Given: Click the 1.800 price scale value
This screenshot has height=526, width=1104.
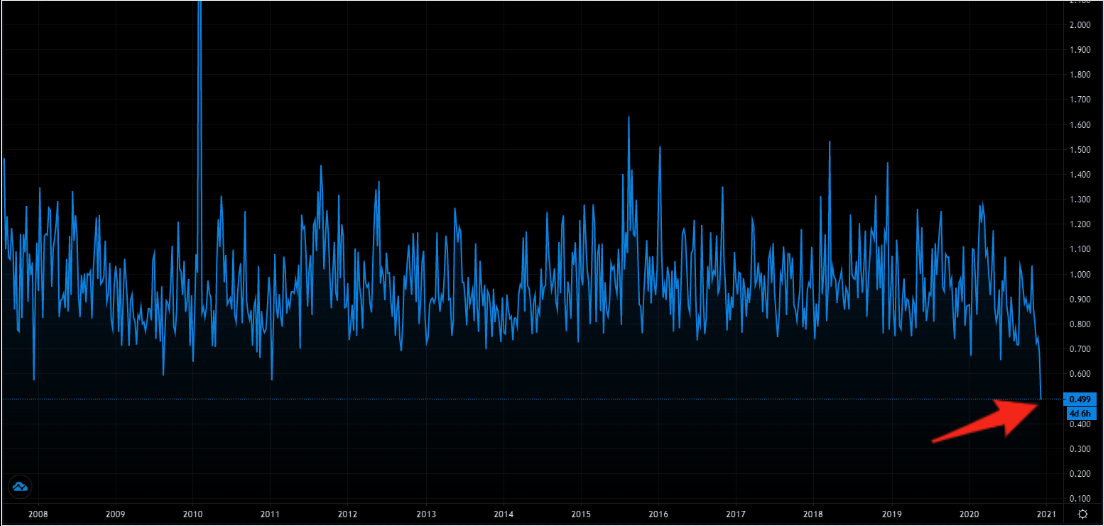Looking at the screenshot, I should coord(1079,75).
